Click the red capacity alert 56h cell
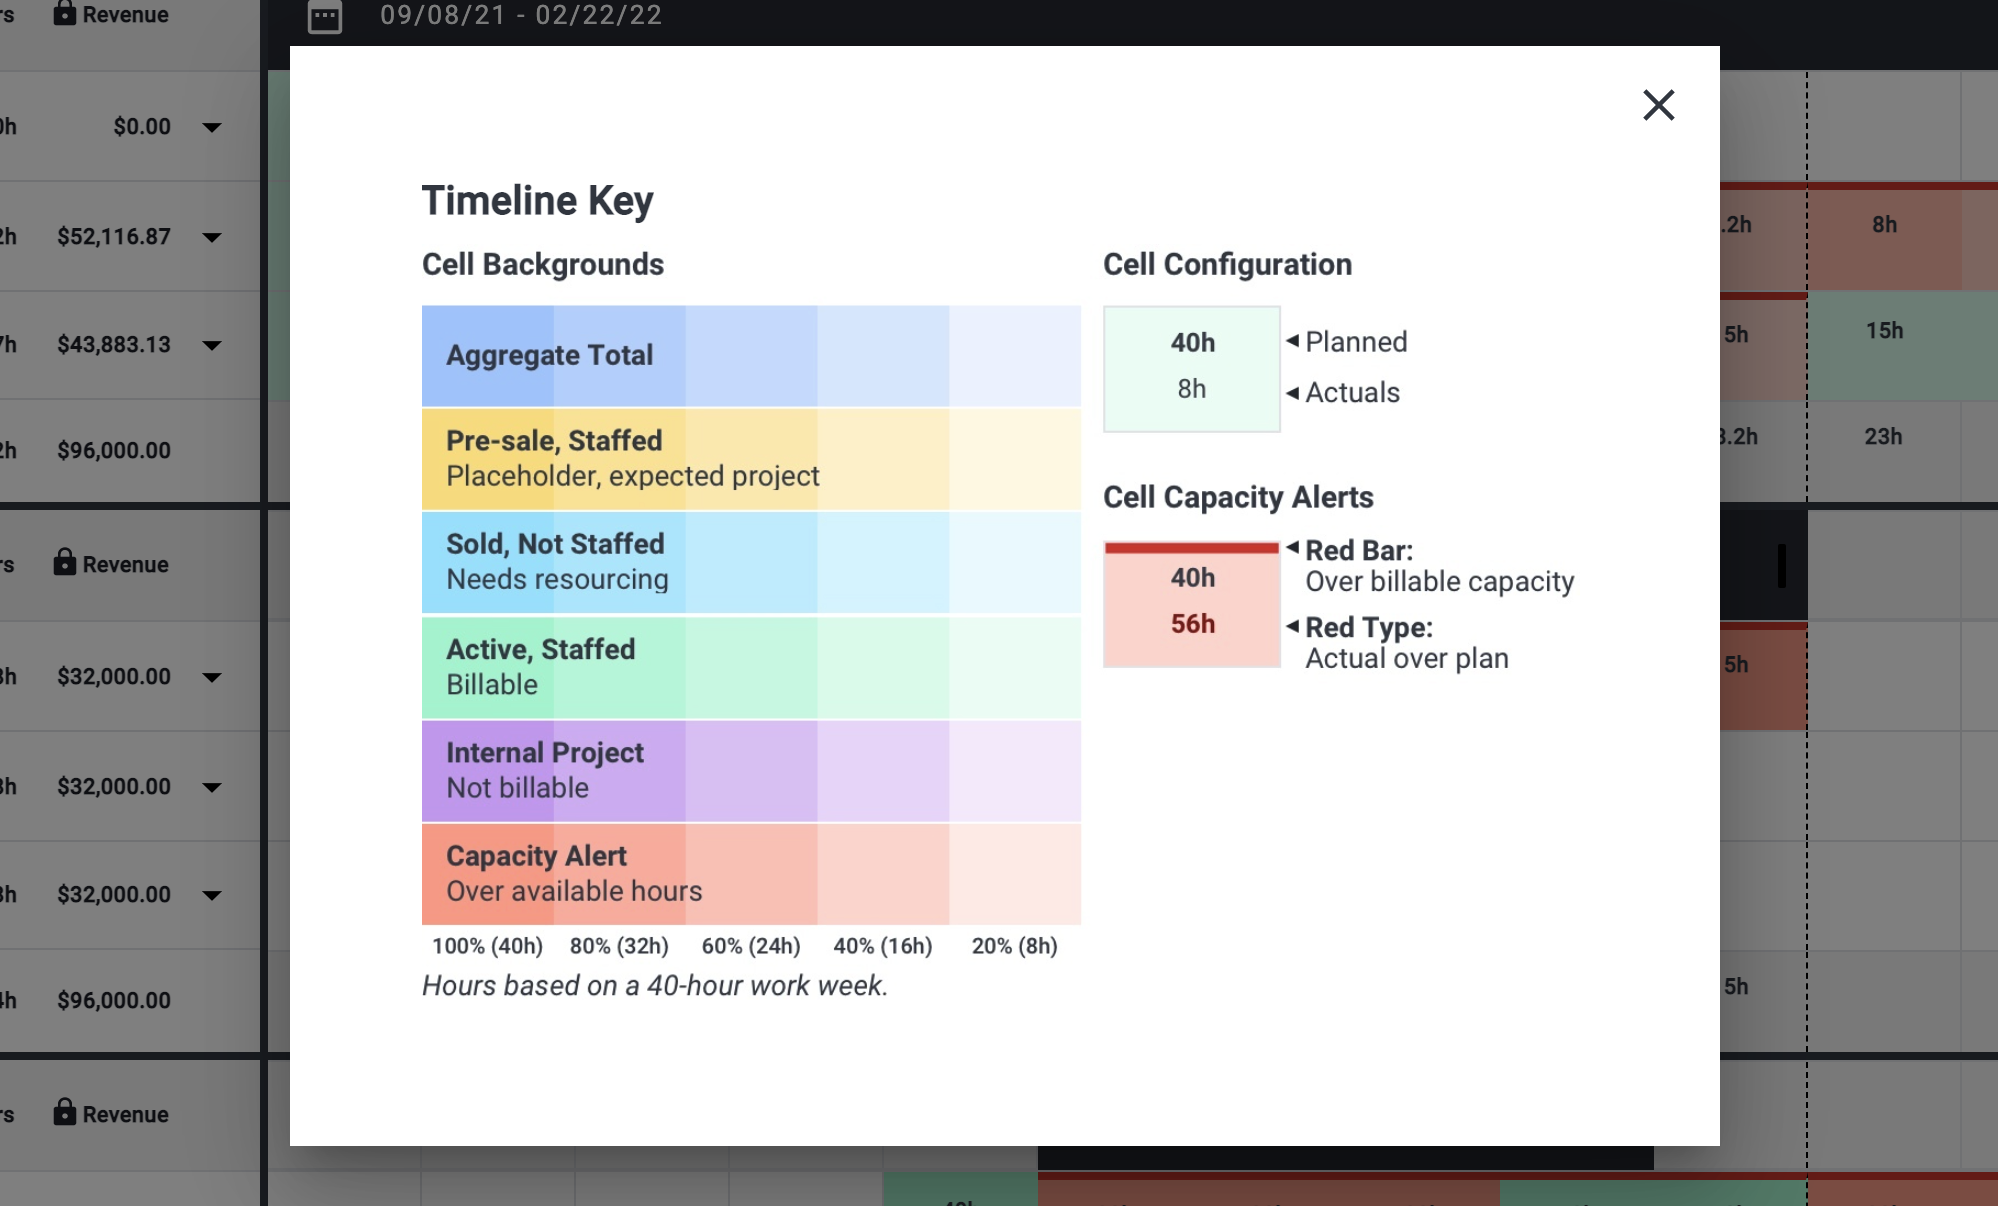Image resolution: width=1998 pixels, height=1206 pixels. pyautogui.click(x=1191, y=606)
